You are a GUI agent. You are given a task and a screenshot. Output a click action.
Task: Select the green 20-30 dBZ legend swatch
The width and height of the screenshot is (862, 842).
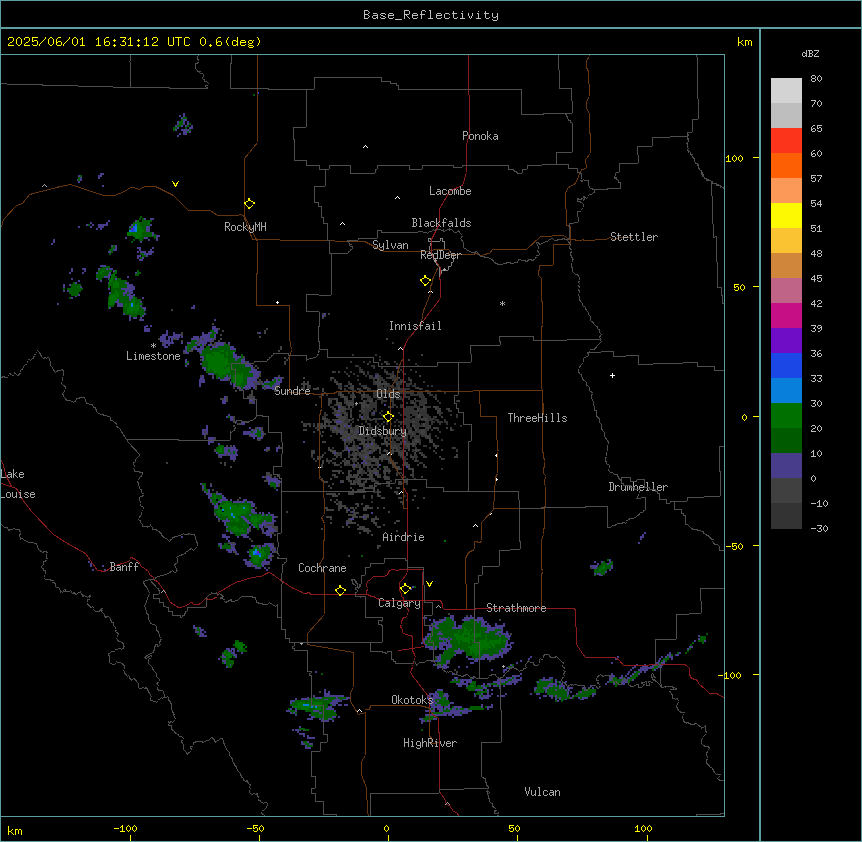click(x=786, y=416)
